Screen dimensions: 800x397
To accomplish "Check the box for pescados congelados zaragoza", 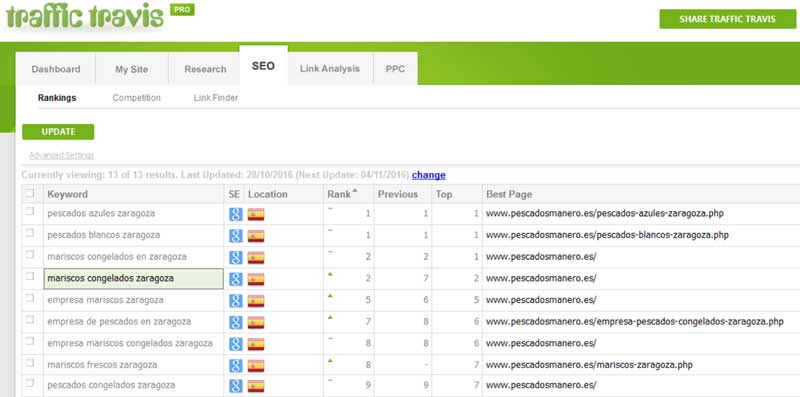I will (x=30, y=383).
